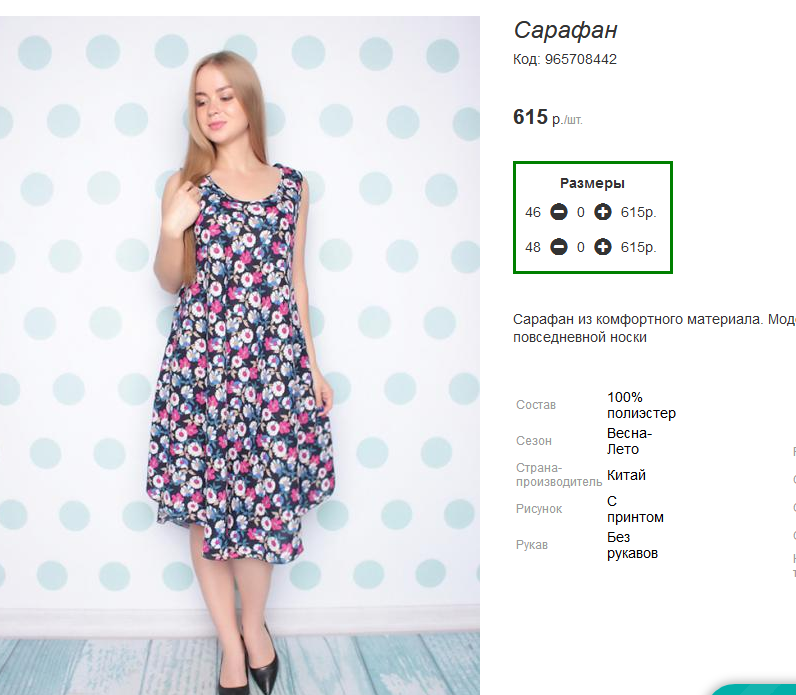Click the Китай country value

click(626, 475)
